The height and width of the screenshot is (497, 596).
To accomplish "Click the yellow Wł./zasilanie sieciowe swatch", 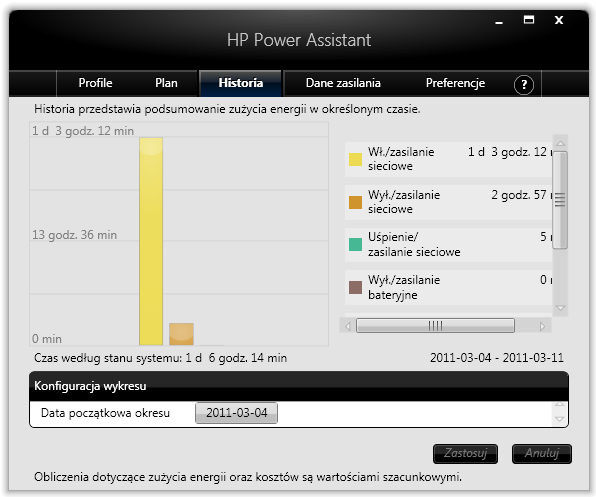I will coord(355,159).
